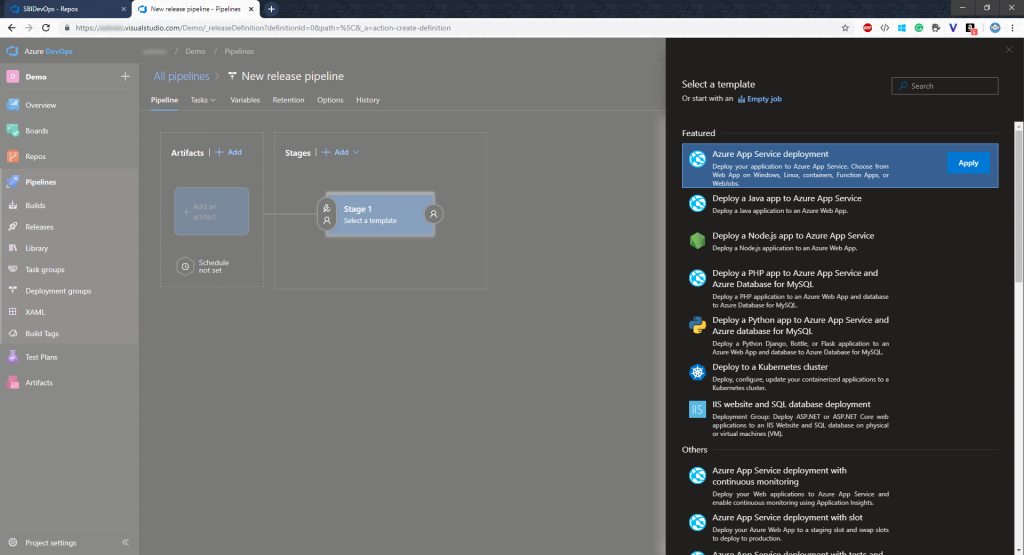Click post-deployment conditions icon on Stage 1
The width and height of the screenshot is (1024, 555).
click(x=433, y=214)
